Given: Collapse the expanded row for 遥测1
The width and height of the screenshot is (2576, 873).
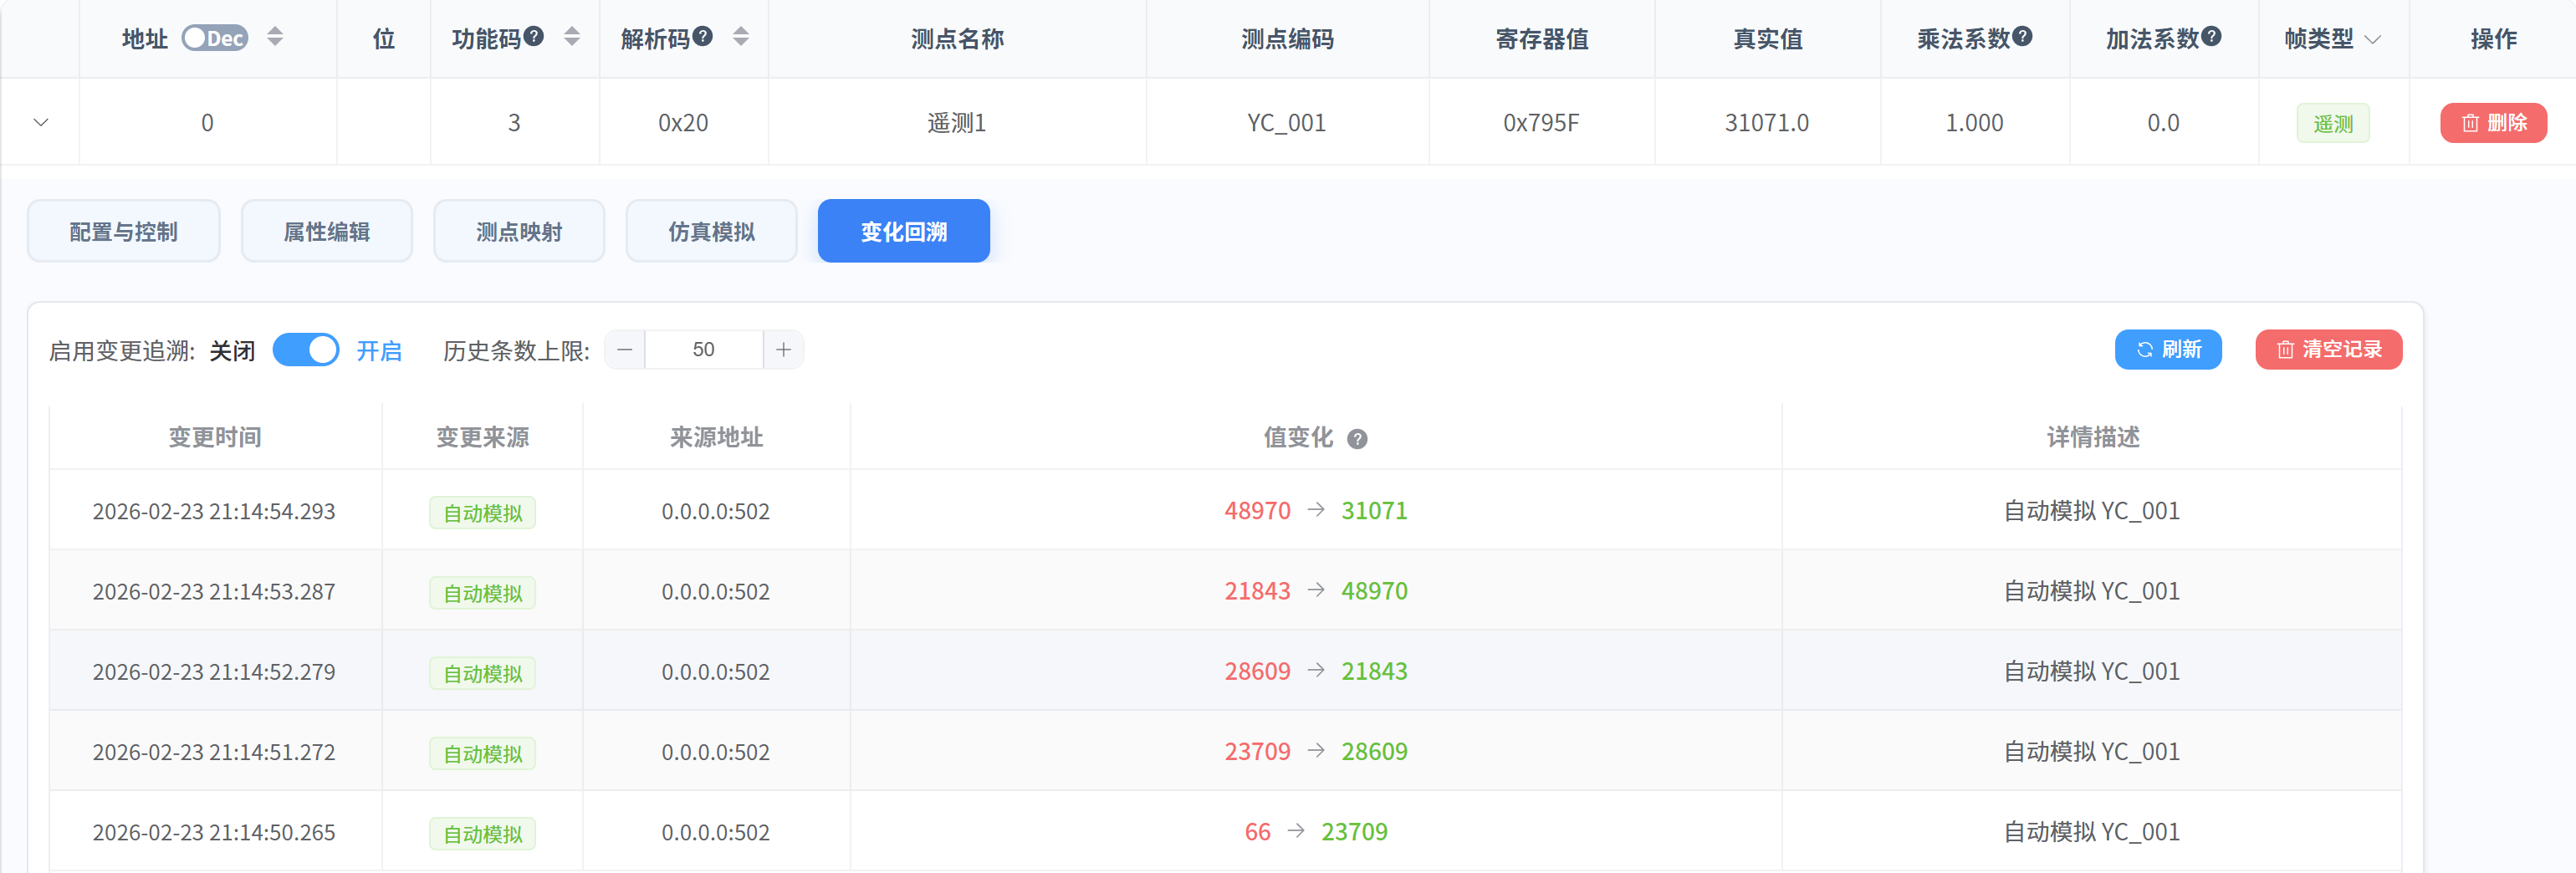Looking at the screenshot, I should pos(41,122).
